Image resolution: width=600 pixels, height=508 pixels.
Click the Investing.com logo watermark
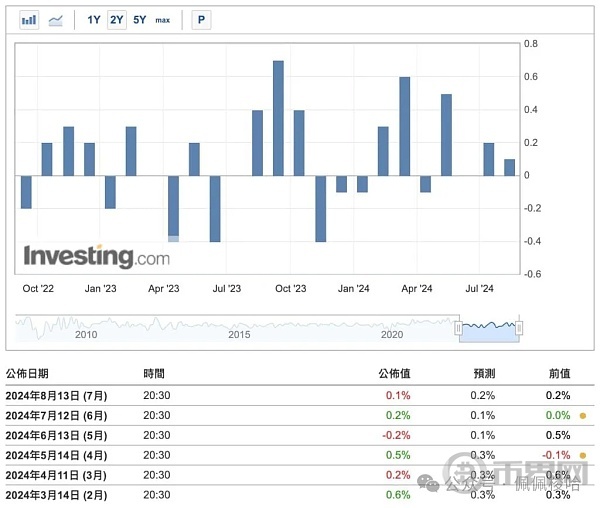(x=97, y=257)
